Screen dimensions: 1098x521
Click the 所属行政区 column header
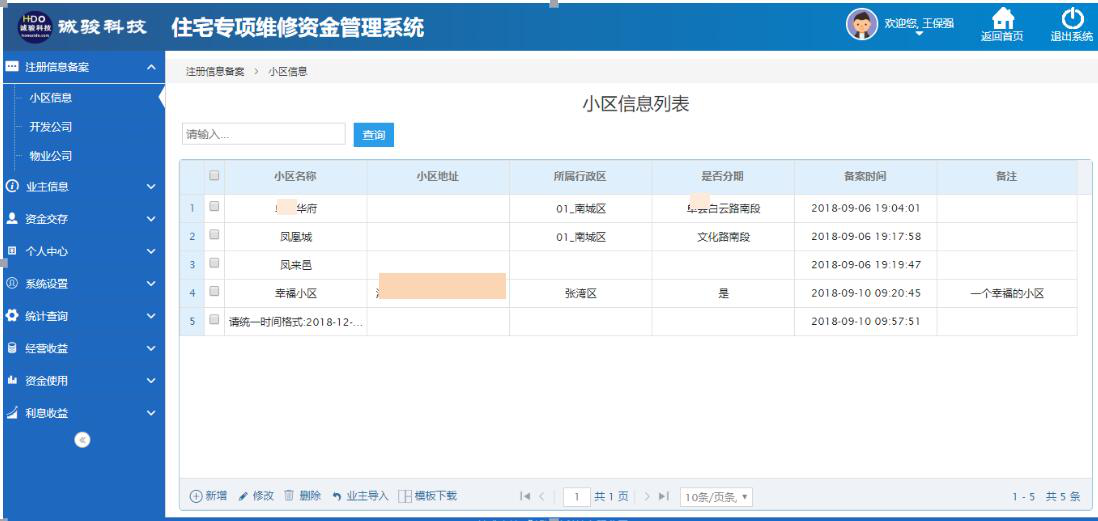(580, 176)
